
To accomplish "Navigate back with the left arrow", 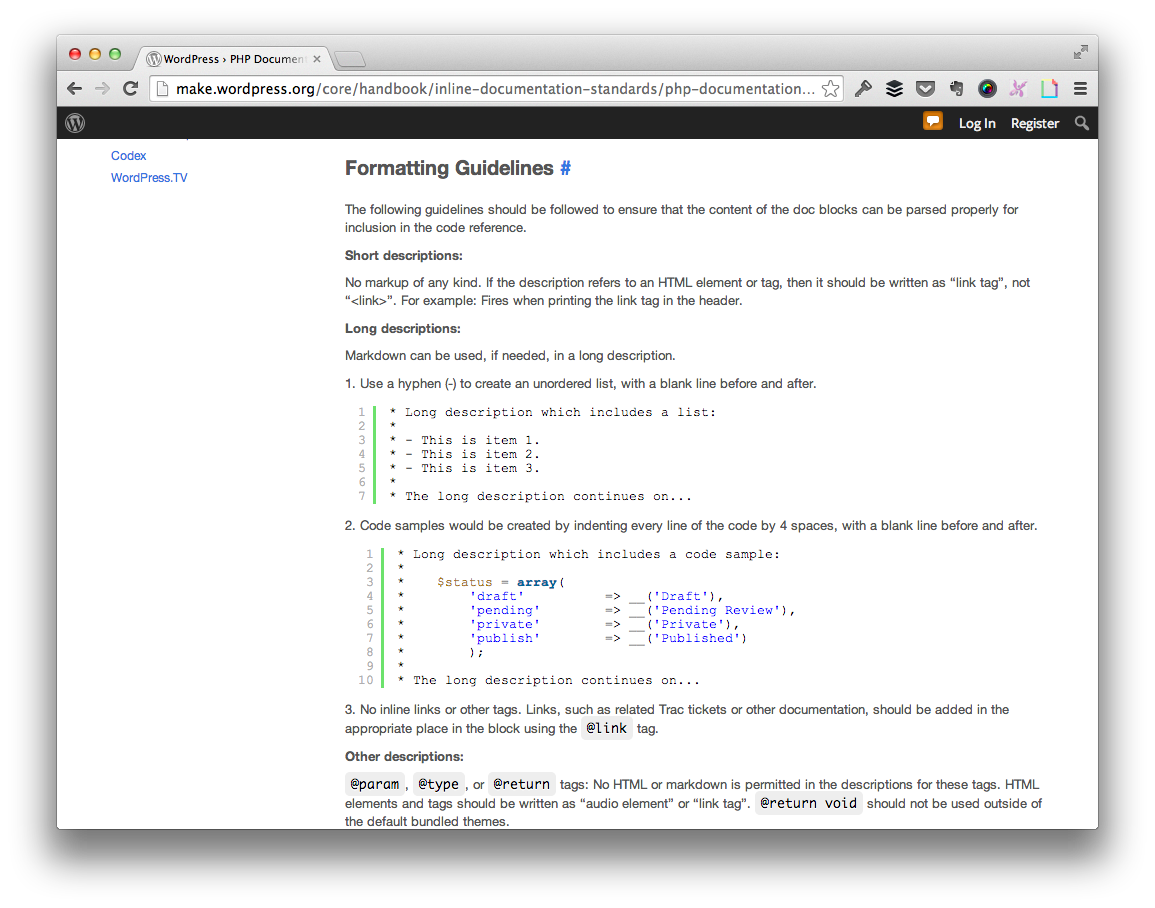I will point(74,88).
